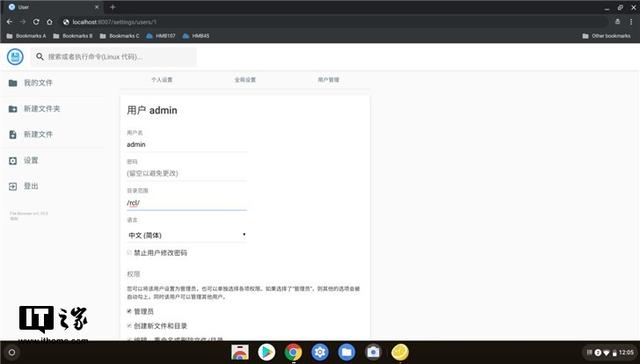Image resolution: width=640 pixels, height=364 pixels.
Task: Click the 用户名 field containing admin
Action: tap(187, 145)
